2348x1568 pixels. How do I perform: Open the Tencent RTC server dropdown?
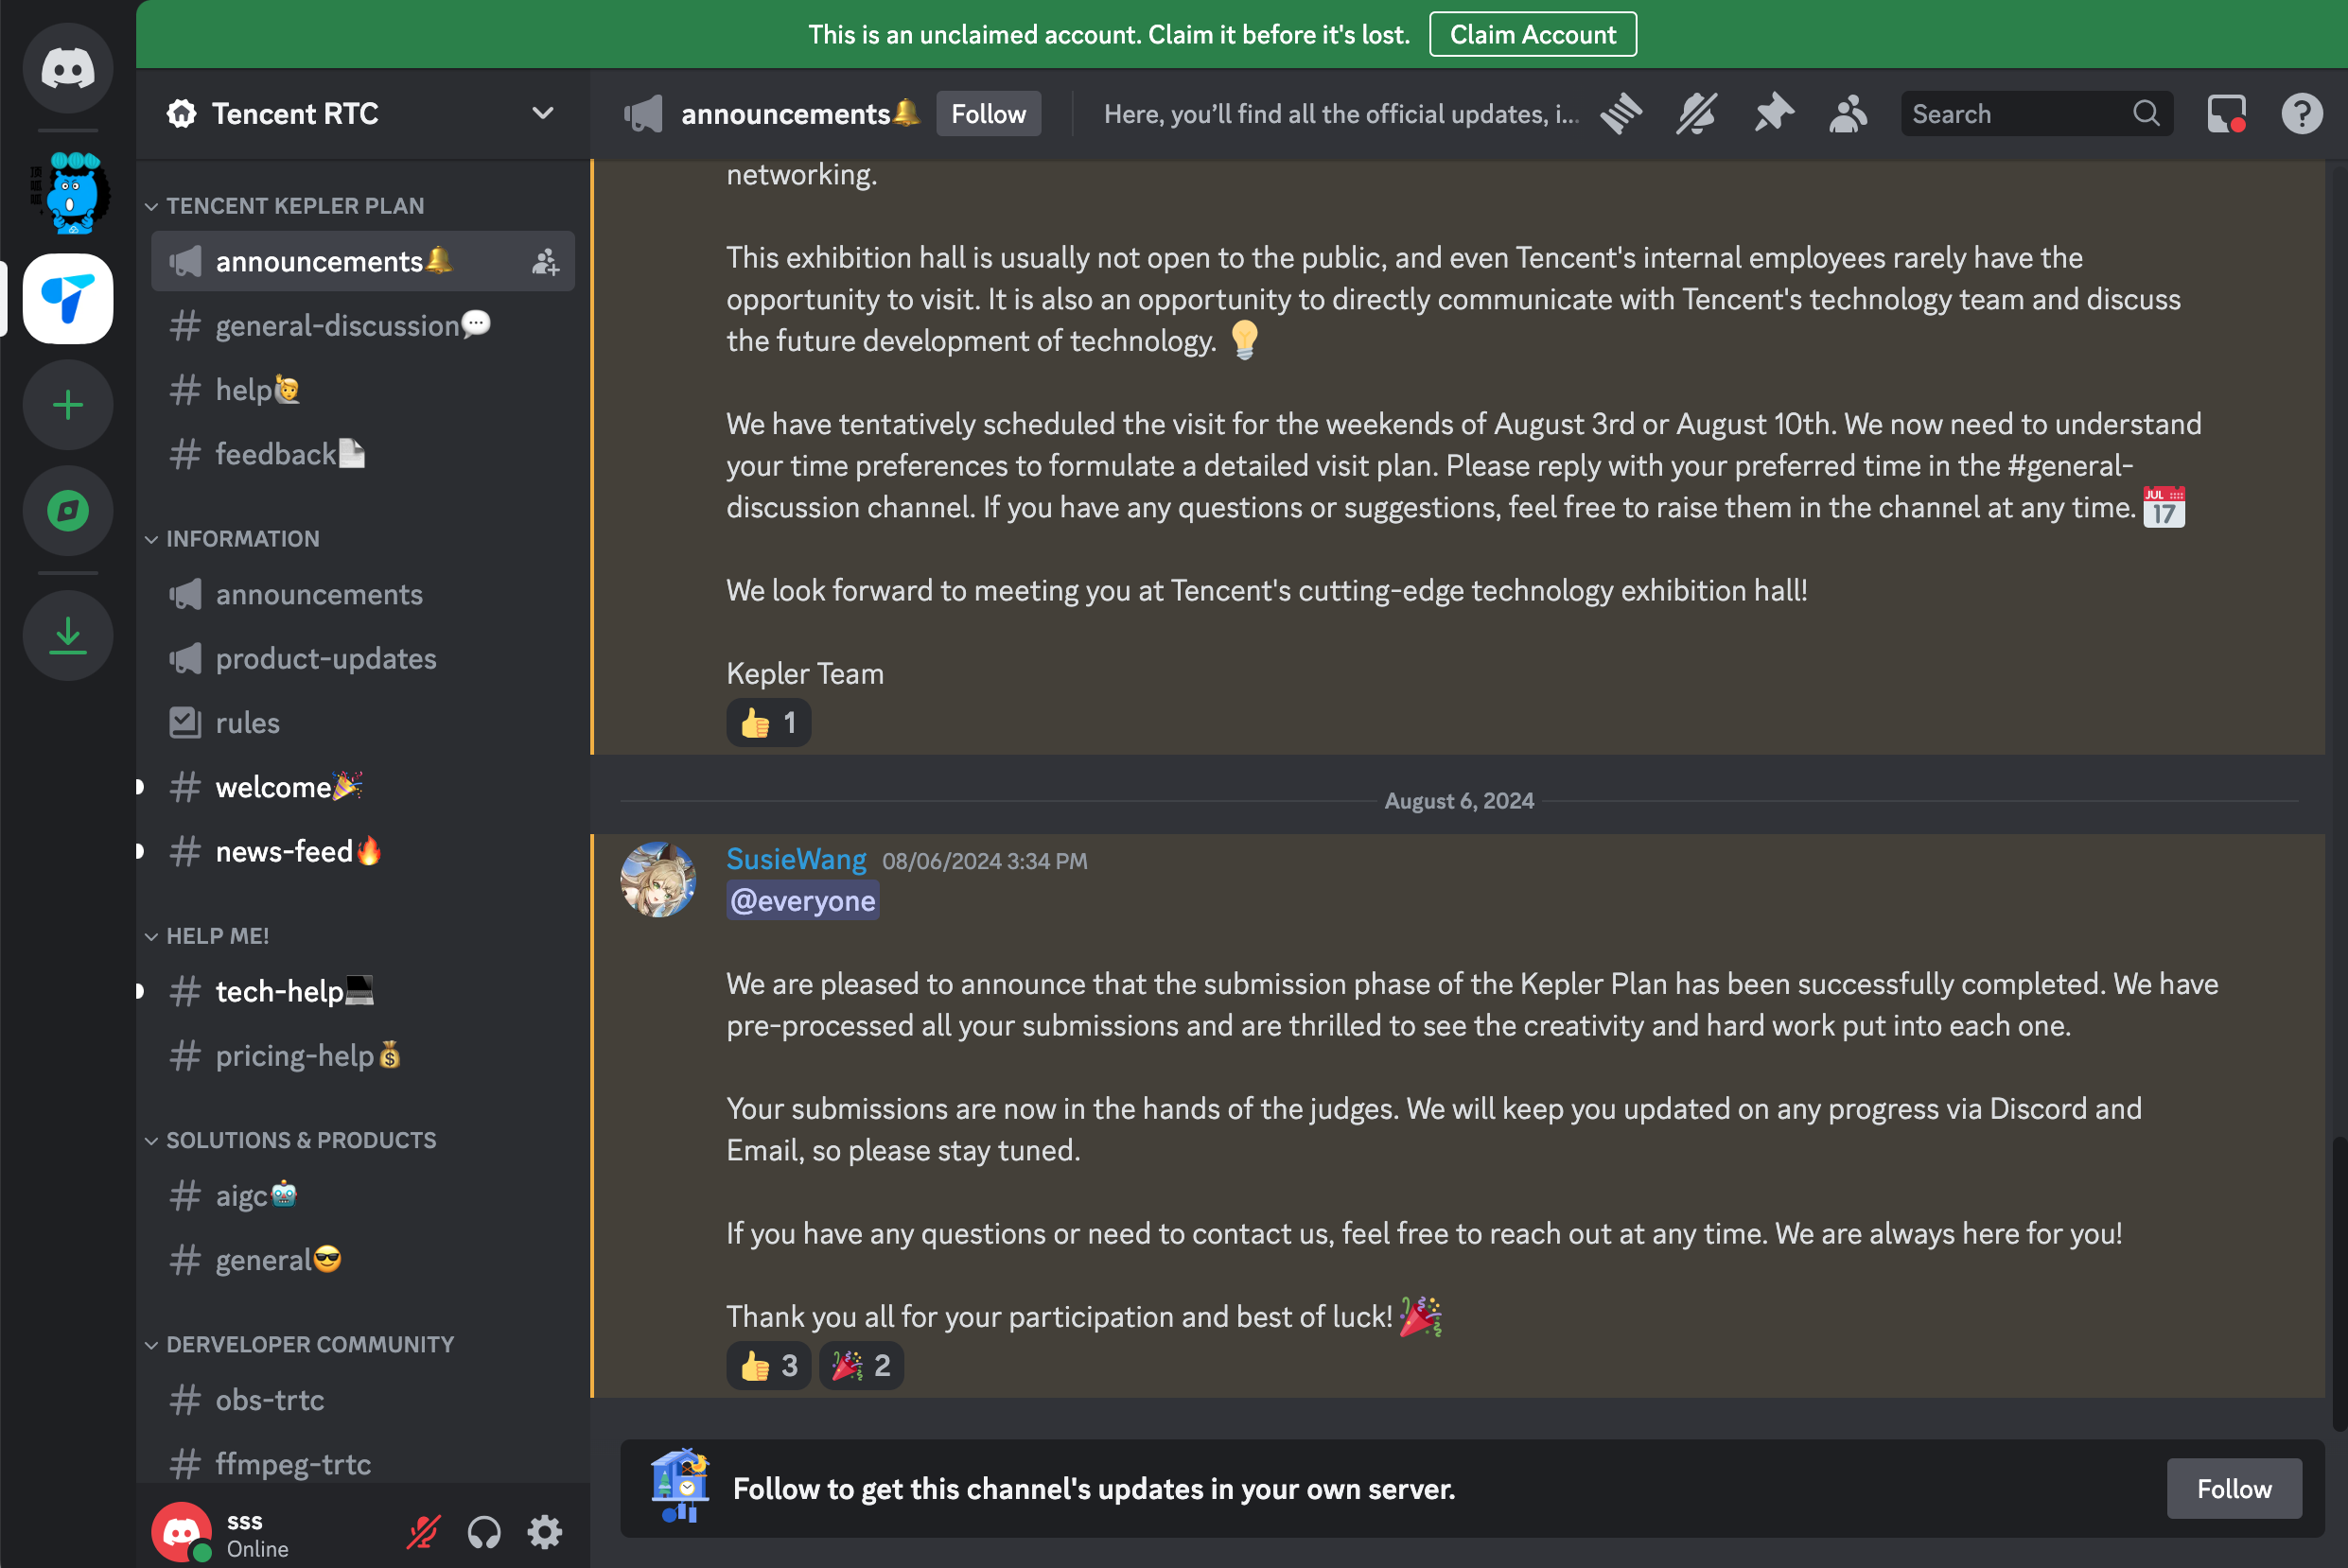tap(542, 114)
